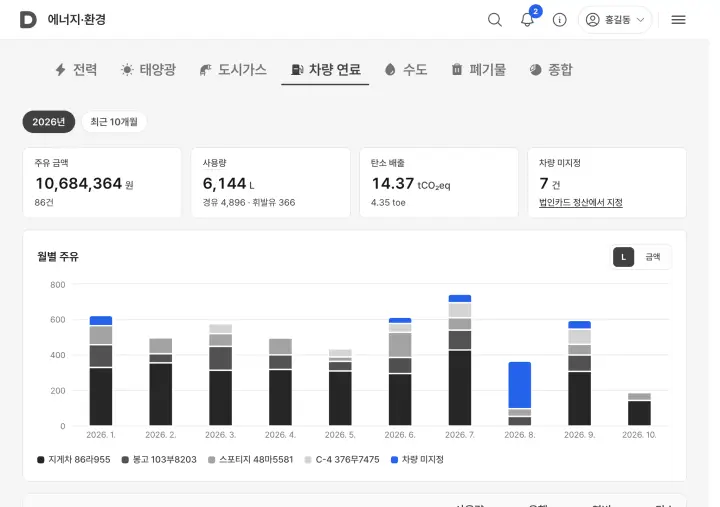Toggle legend 봉고 103부8203 swatch
Viewport: 720px width, 507px height.
(125, 460)
